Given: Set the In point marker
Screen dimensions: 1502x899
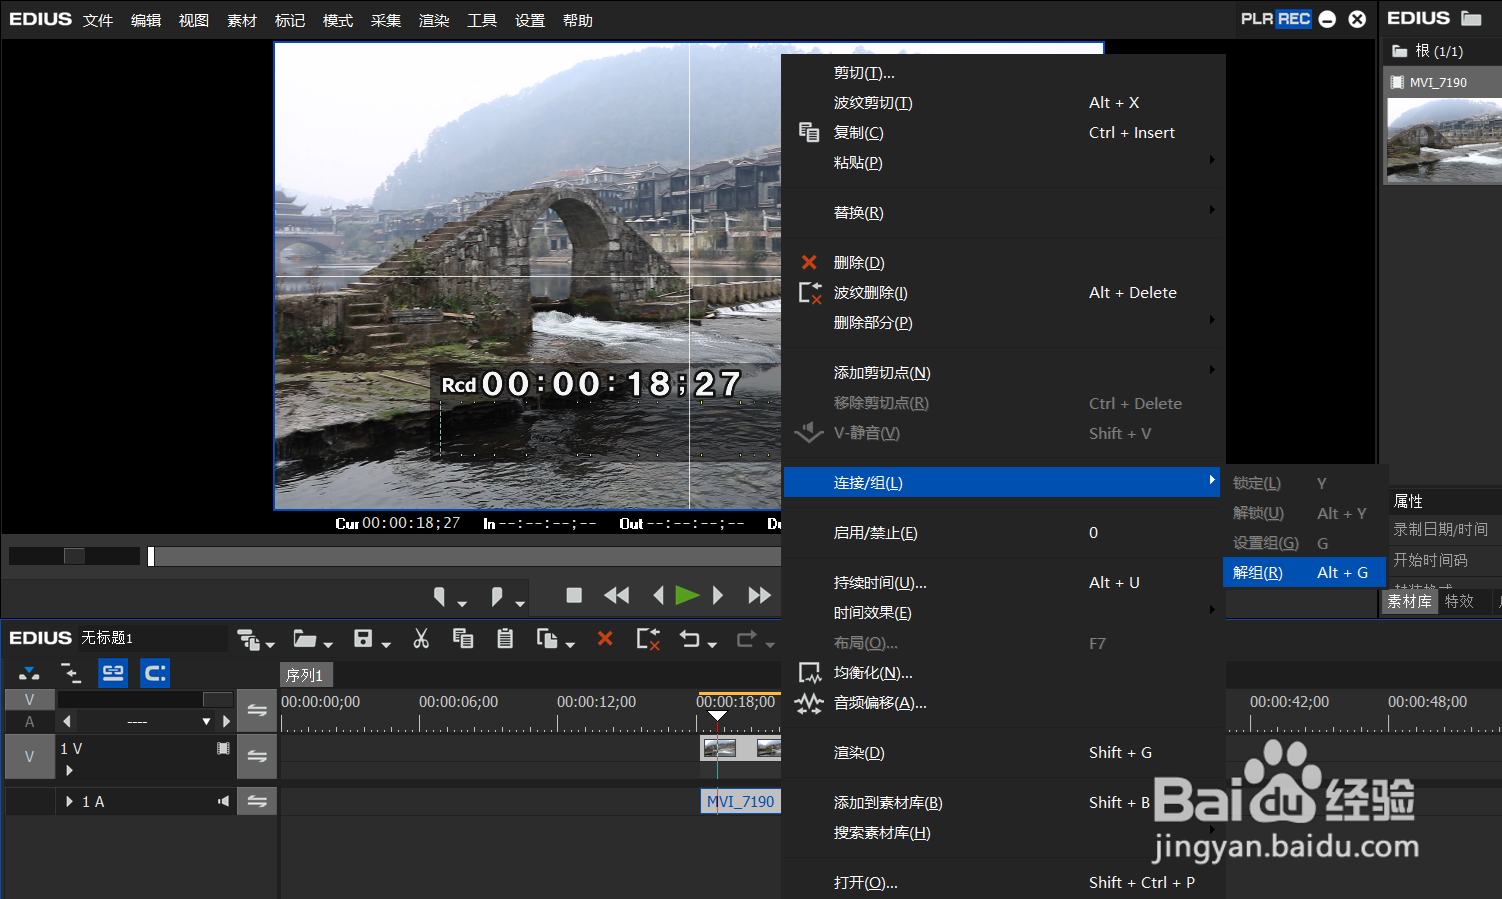Looking at the screenshot, I should pos(439,596).
